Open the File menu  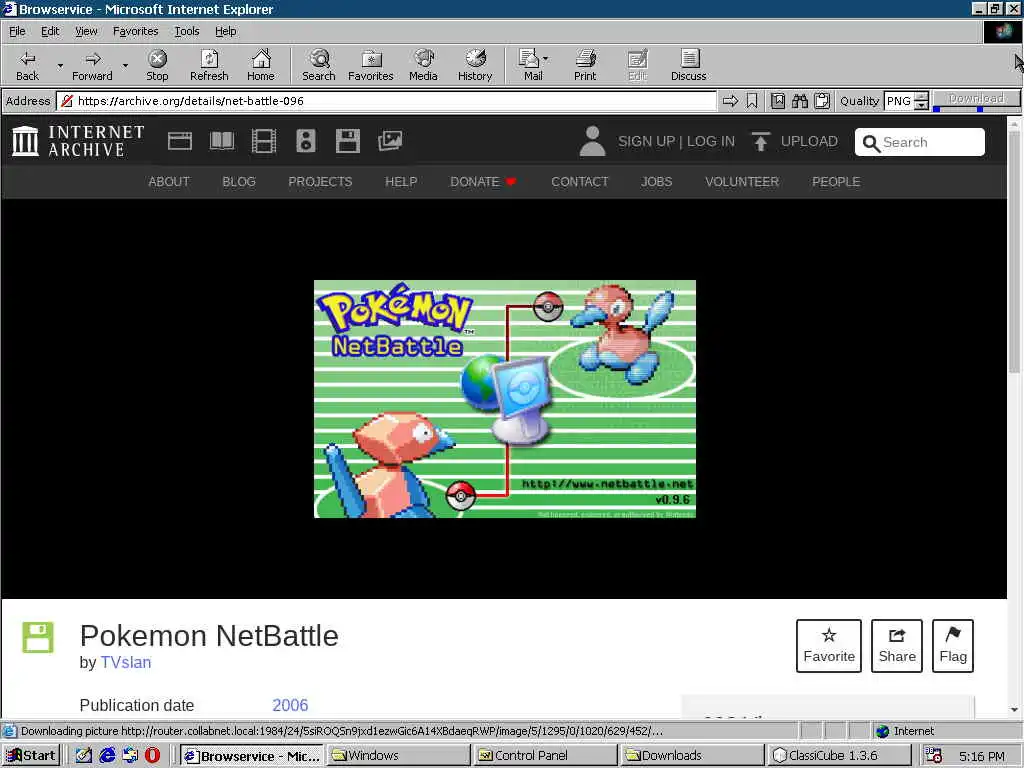tap(17, 31)
